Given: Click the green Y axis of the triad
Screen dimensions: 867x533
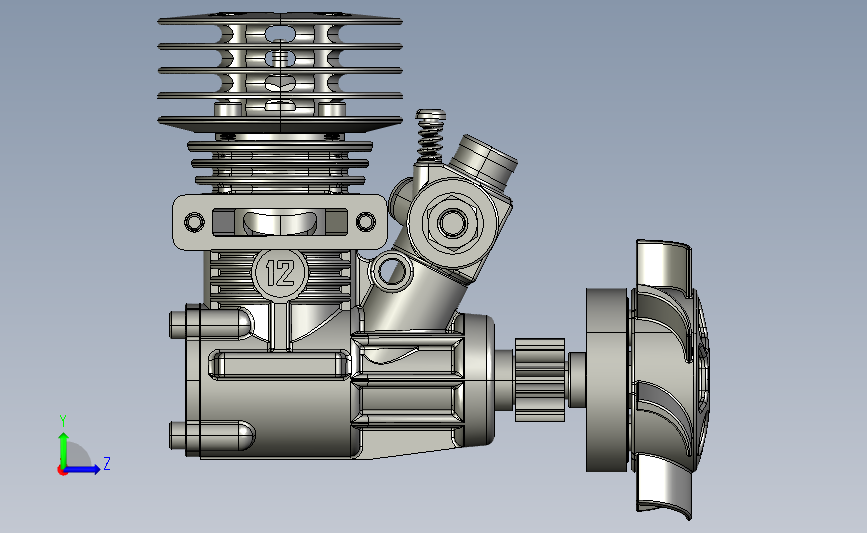Looking at the screenshot, I should (63, 450).
